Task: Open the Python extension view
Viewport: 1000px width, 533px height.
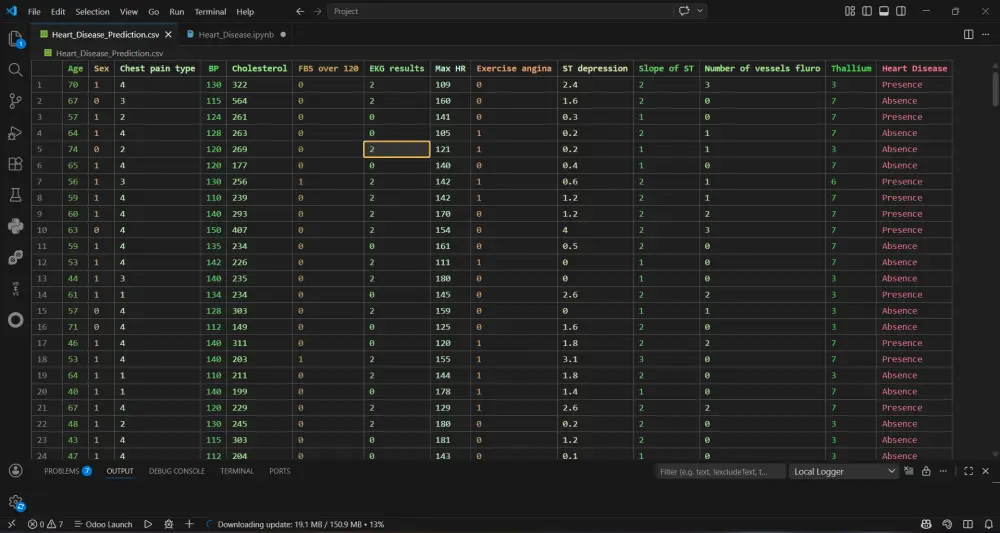Action: click(15, 226)
